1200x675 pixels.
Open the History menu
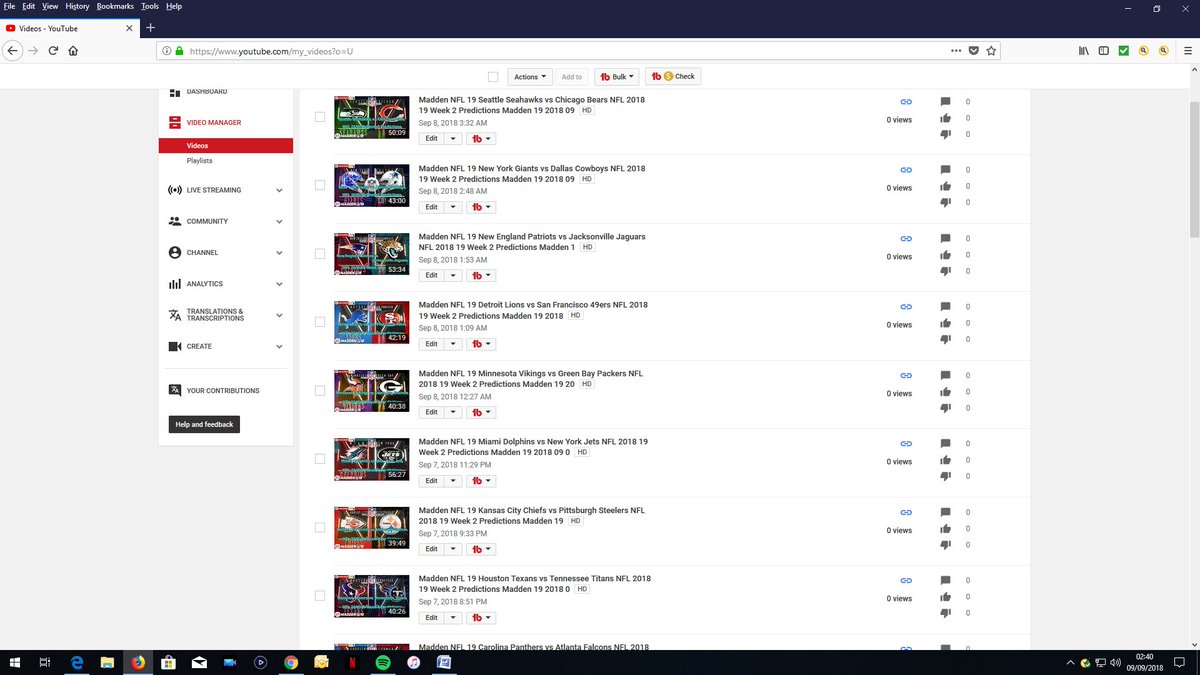(77, 6)
